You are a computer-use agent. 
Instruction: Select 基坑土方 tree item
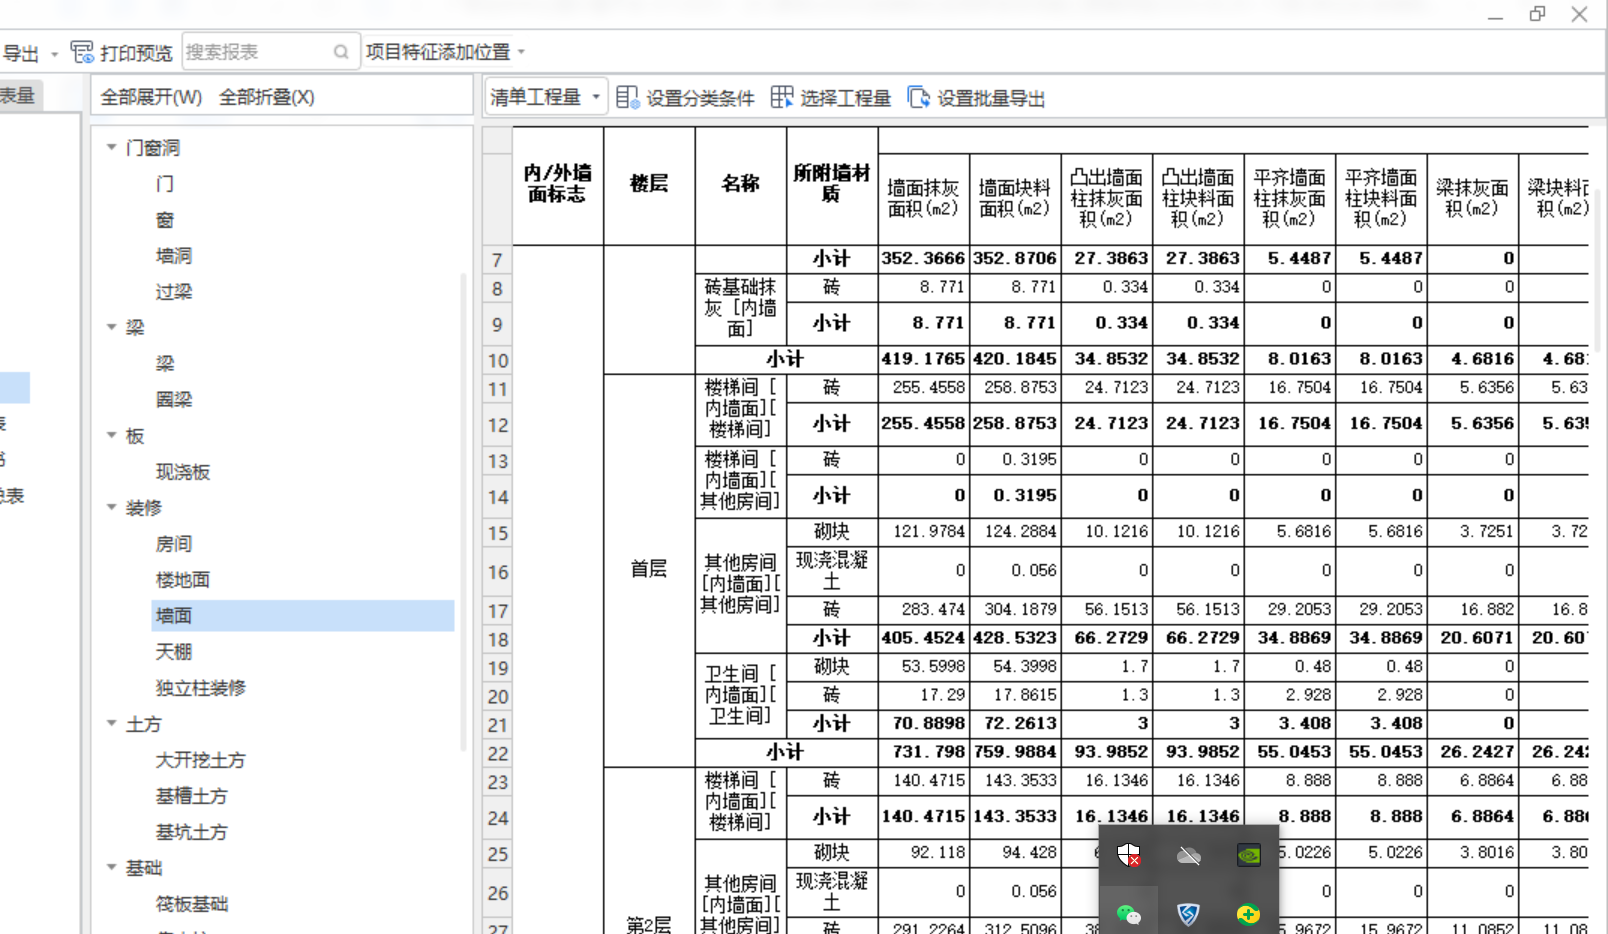(192, 832)
